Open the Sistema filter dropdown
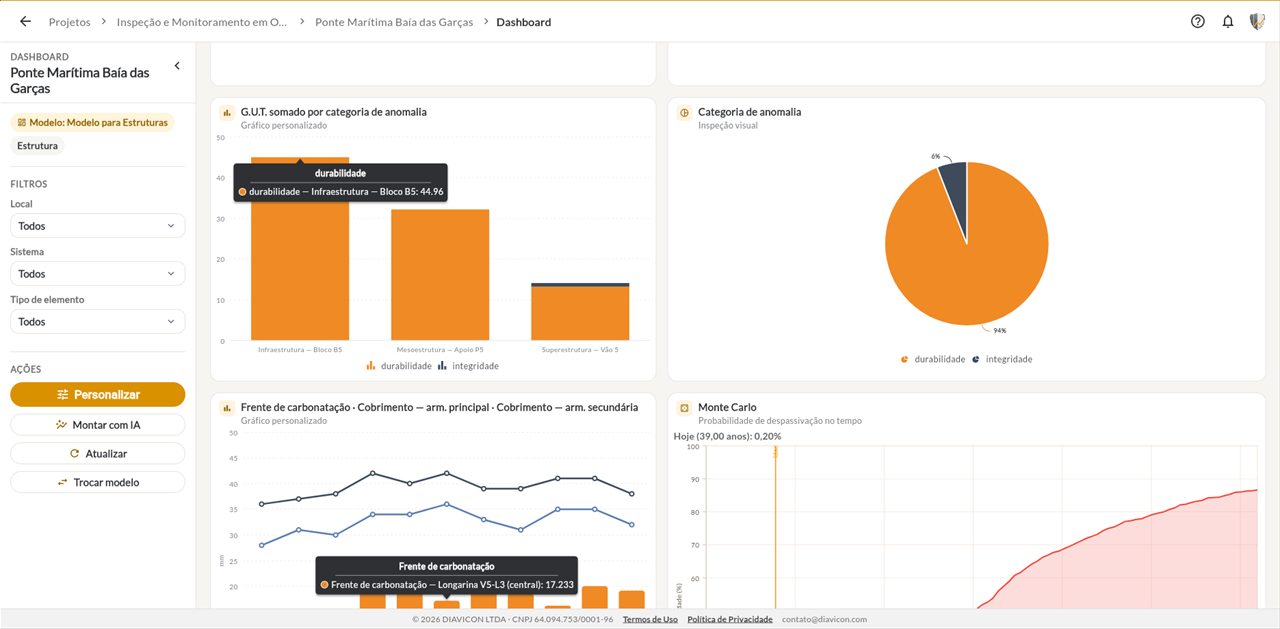This screenshot has height=629, width=1280. point(97,274)
